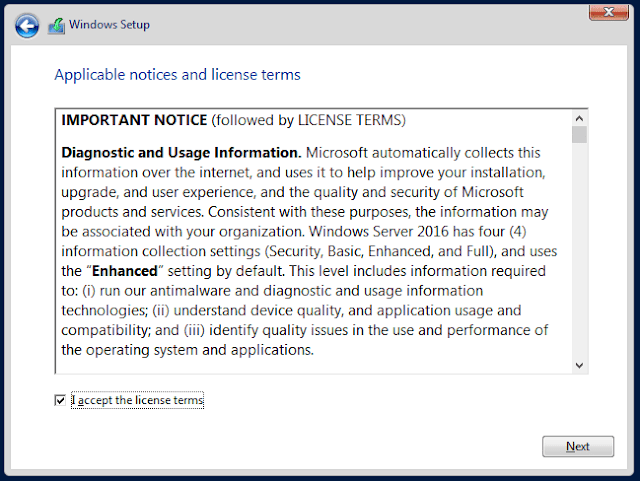Click the "I accept the license terms" label
Viewport: 640px width, 481px height.
point(137,400)
